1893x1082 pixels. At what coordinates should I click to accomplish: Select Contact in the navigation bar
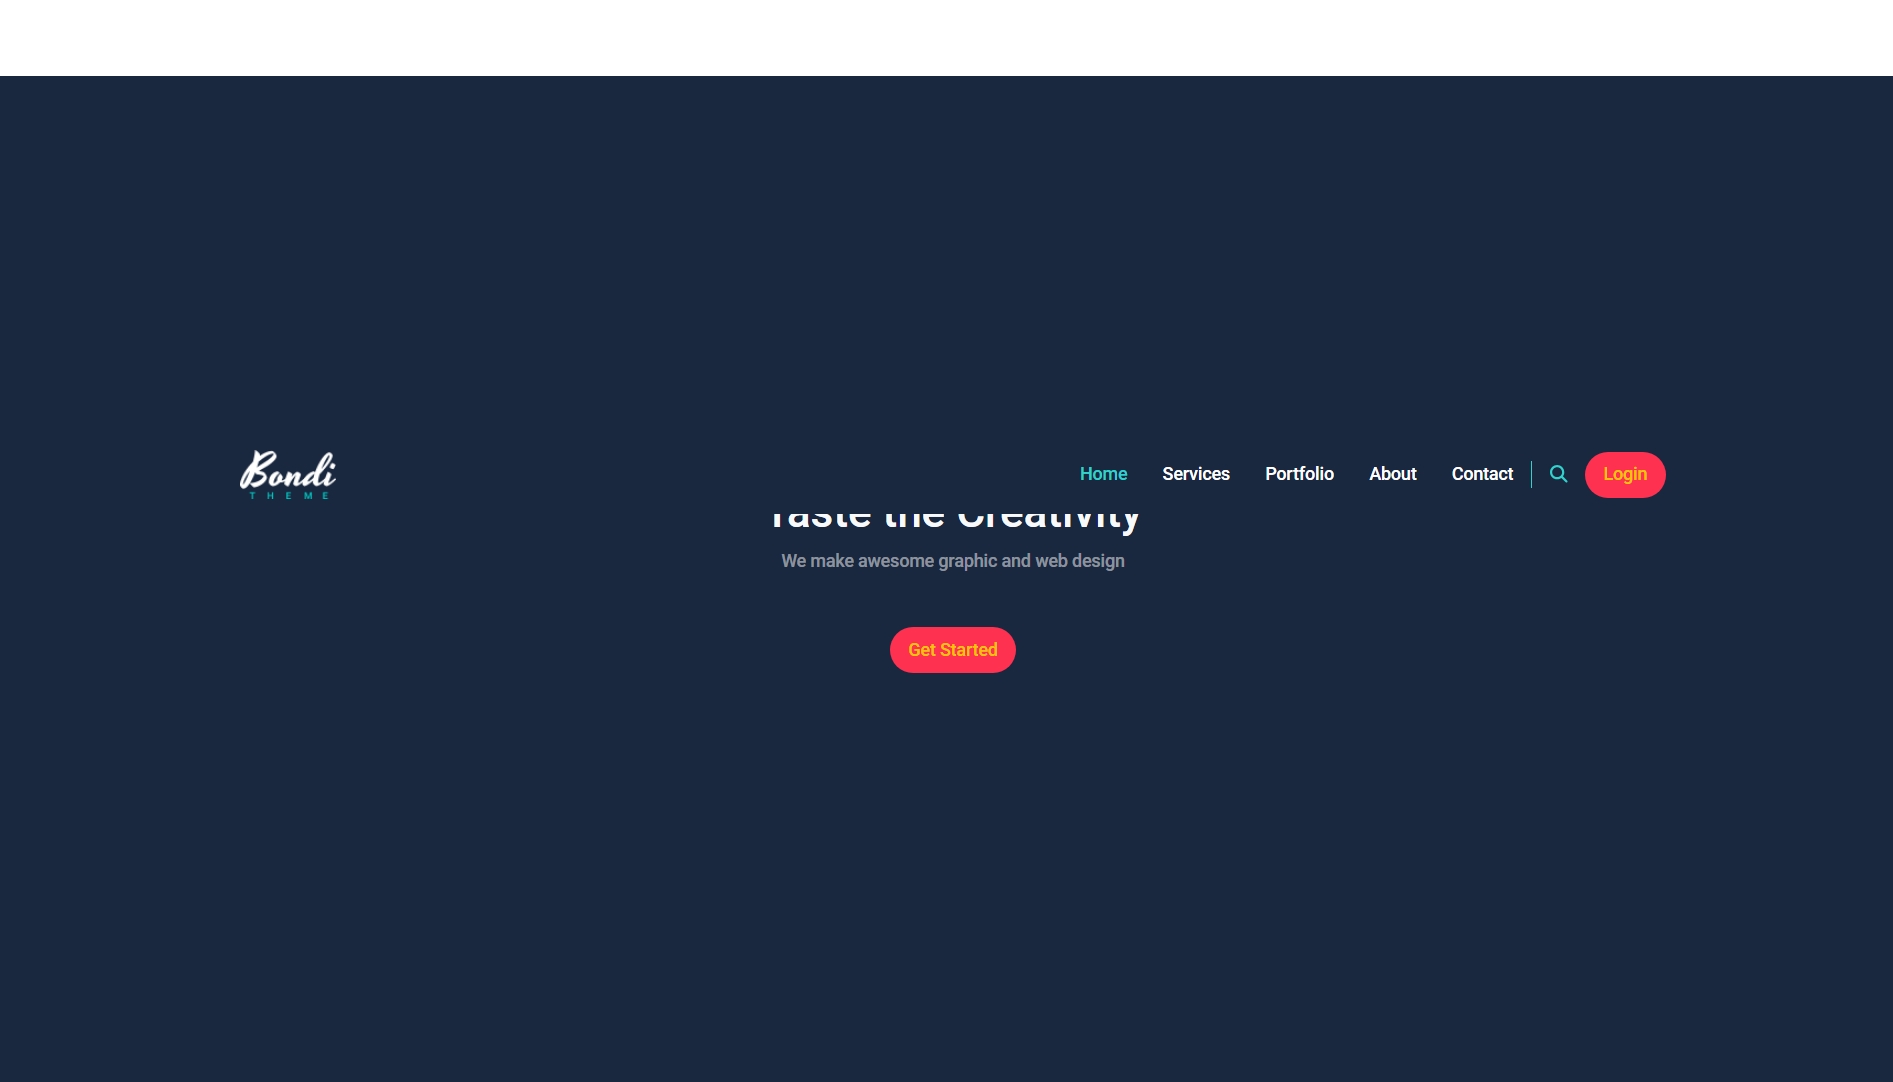point(1481,474)
